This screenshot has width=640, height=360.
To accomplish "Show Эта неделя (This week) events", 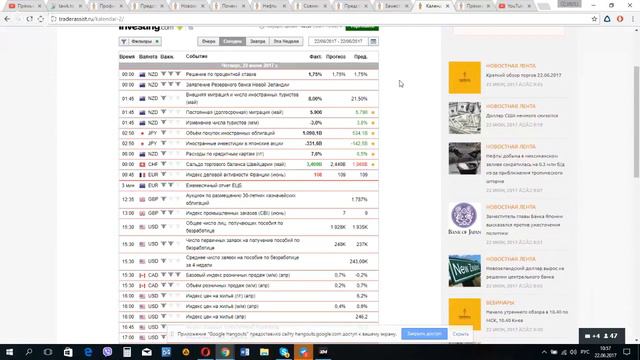I will (286, 41).
